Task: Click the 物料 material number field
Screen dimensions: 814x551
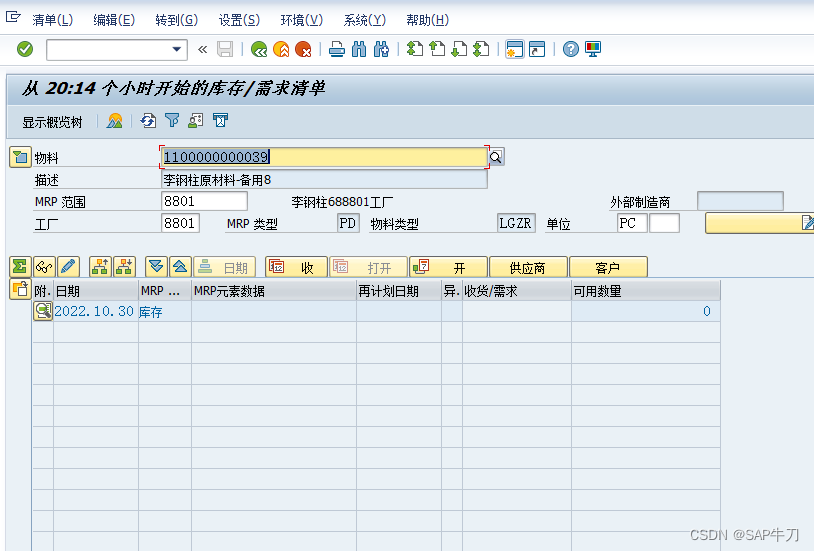Action: click(x=324, y=157)
